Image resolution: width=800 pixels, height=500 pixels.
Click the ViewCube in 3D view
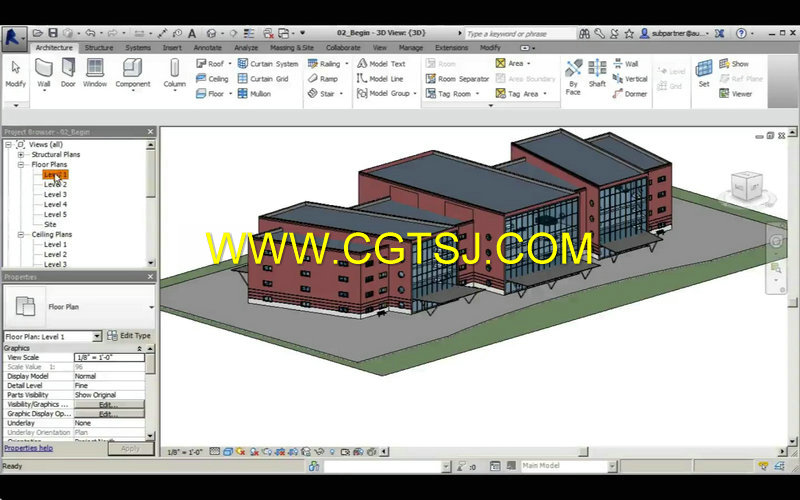point(747,186)
